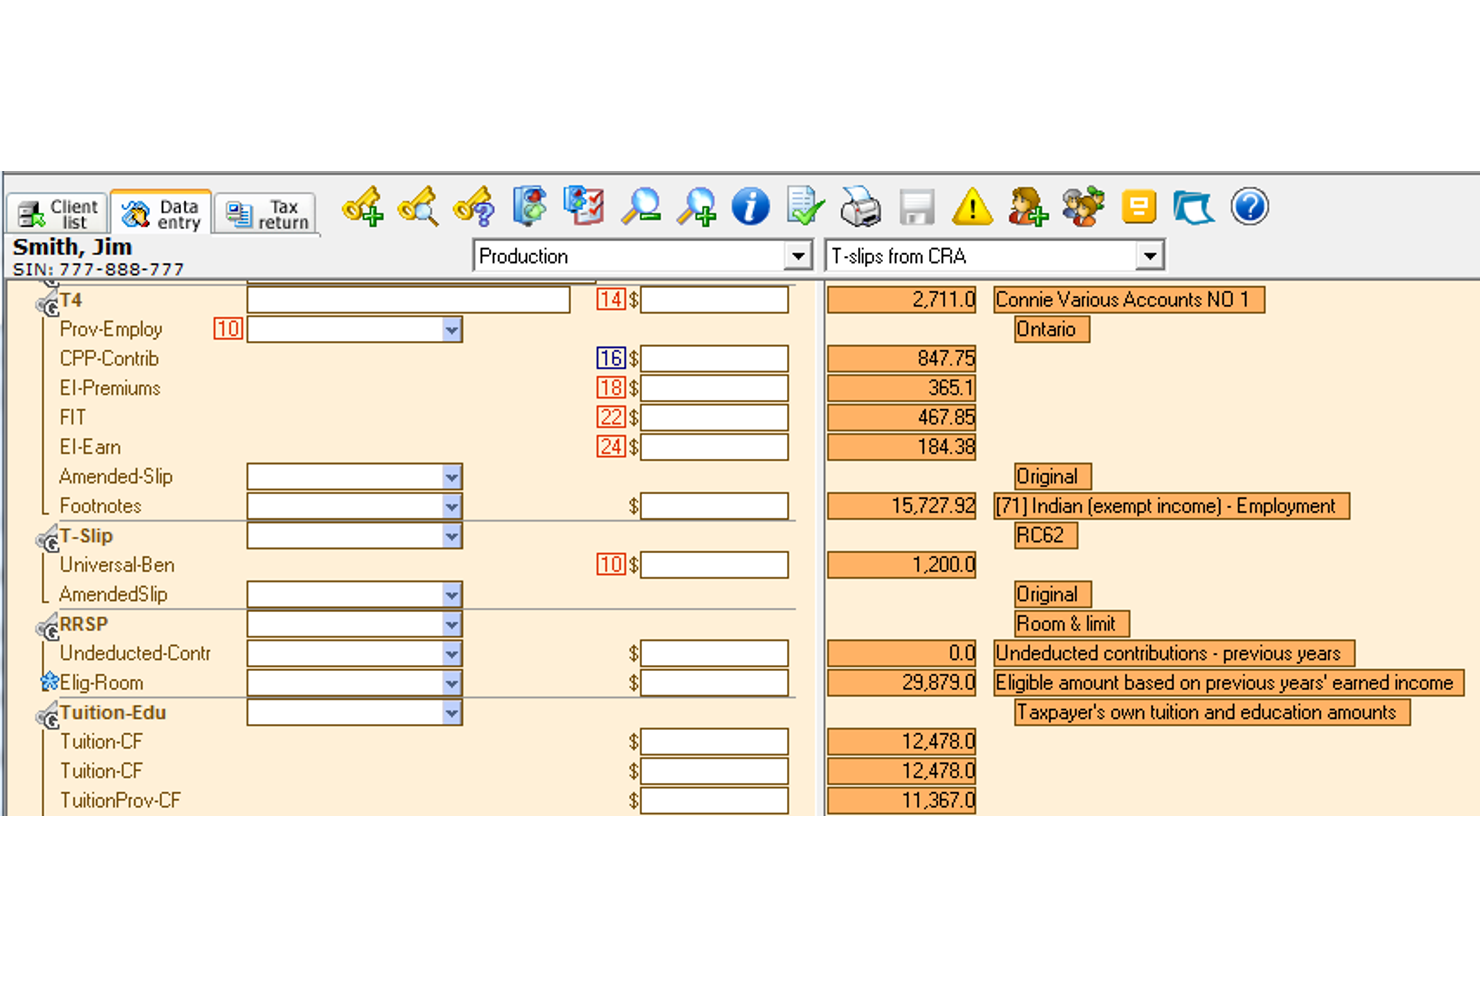Click CRA value 365.1
The height and width of the screenshot is (987, 1480).
902,388
